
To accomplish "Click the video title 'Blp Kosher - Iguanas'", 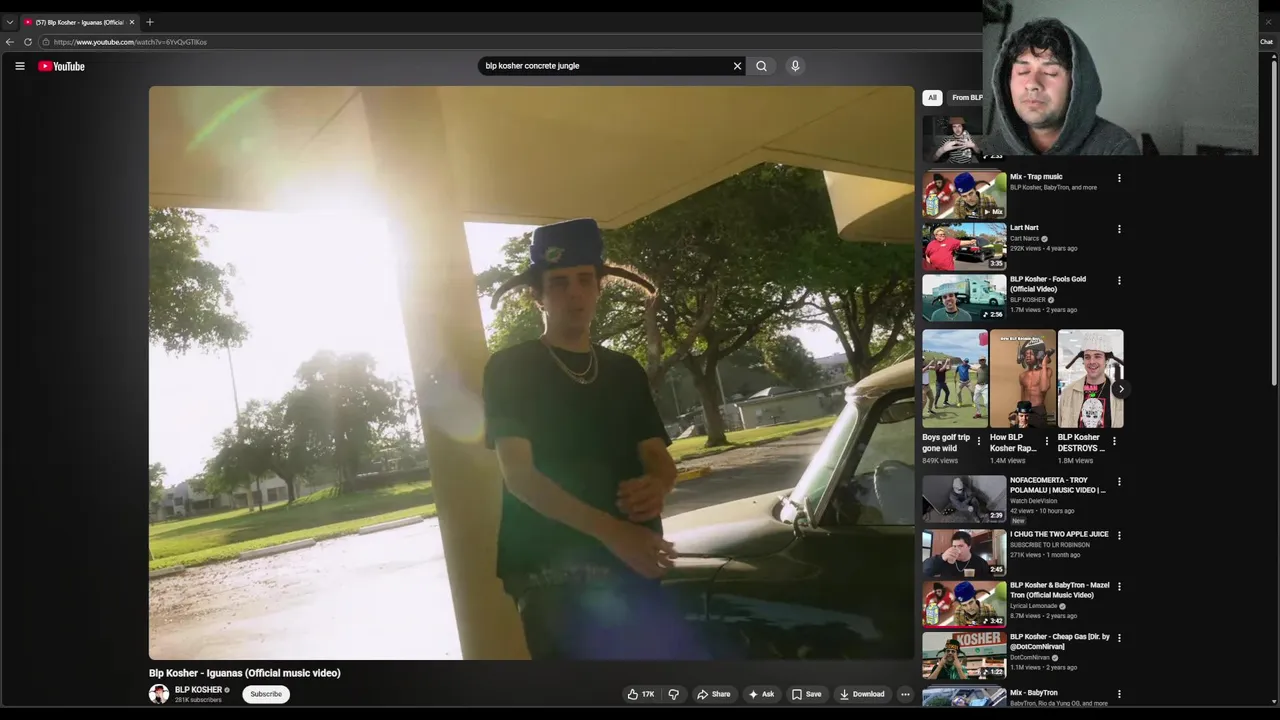I will [245, 673].
